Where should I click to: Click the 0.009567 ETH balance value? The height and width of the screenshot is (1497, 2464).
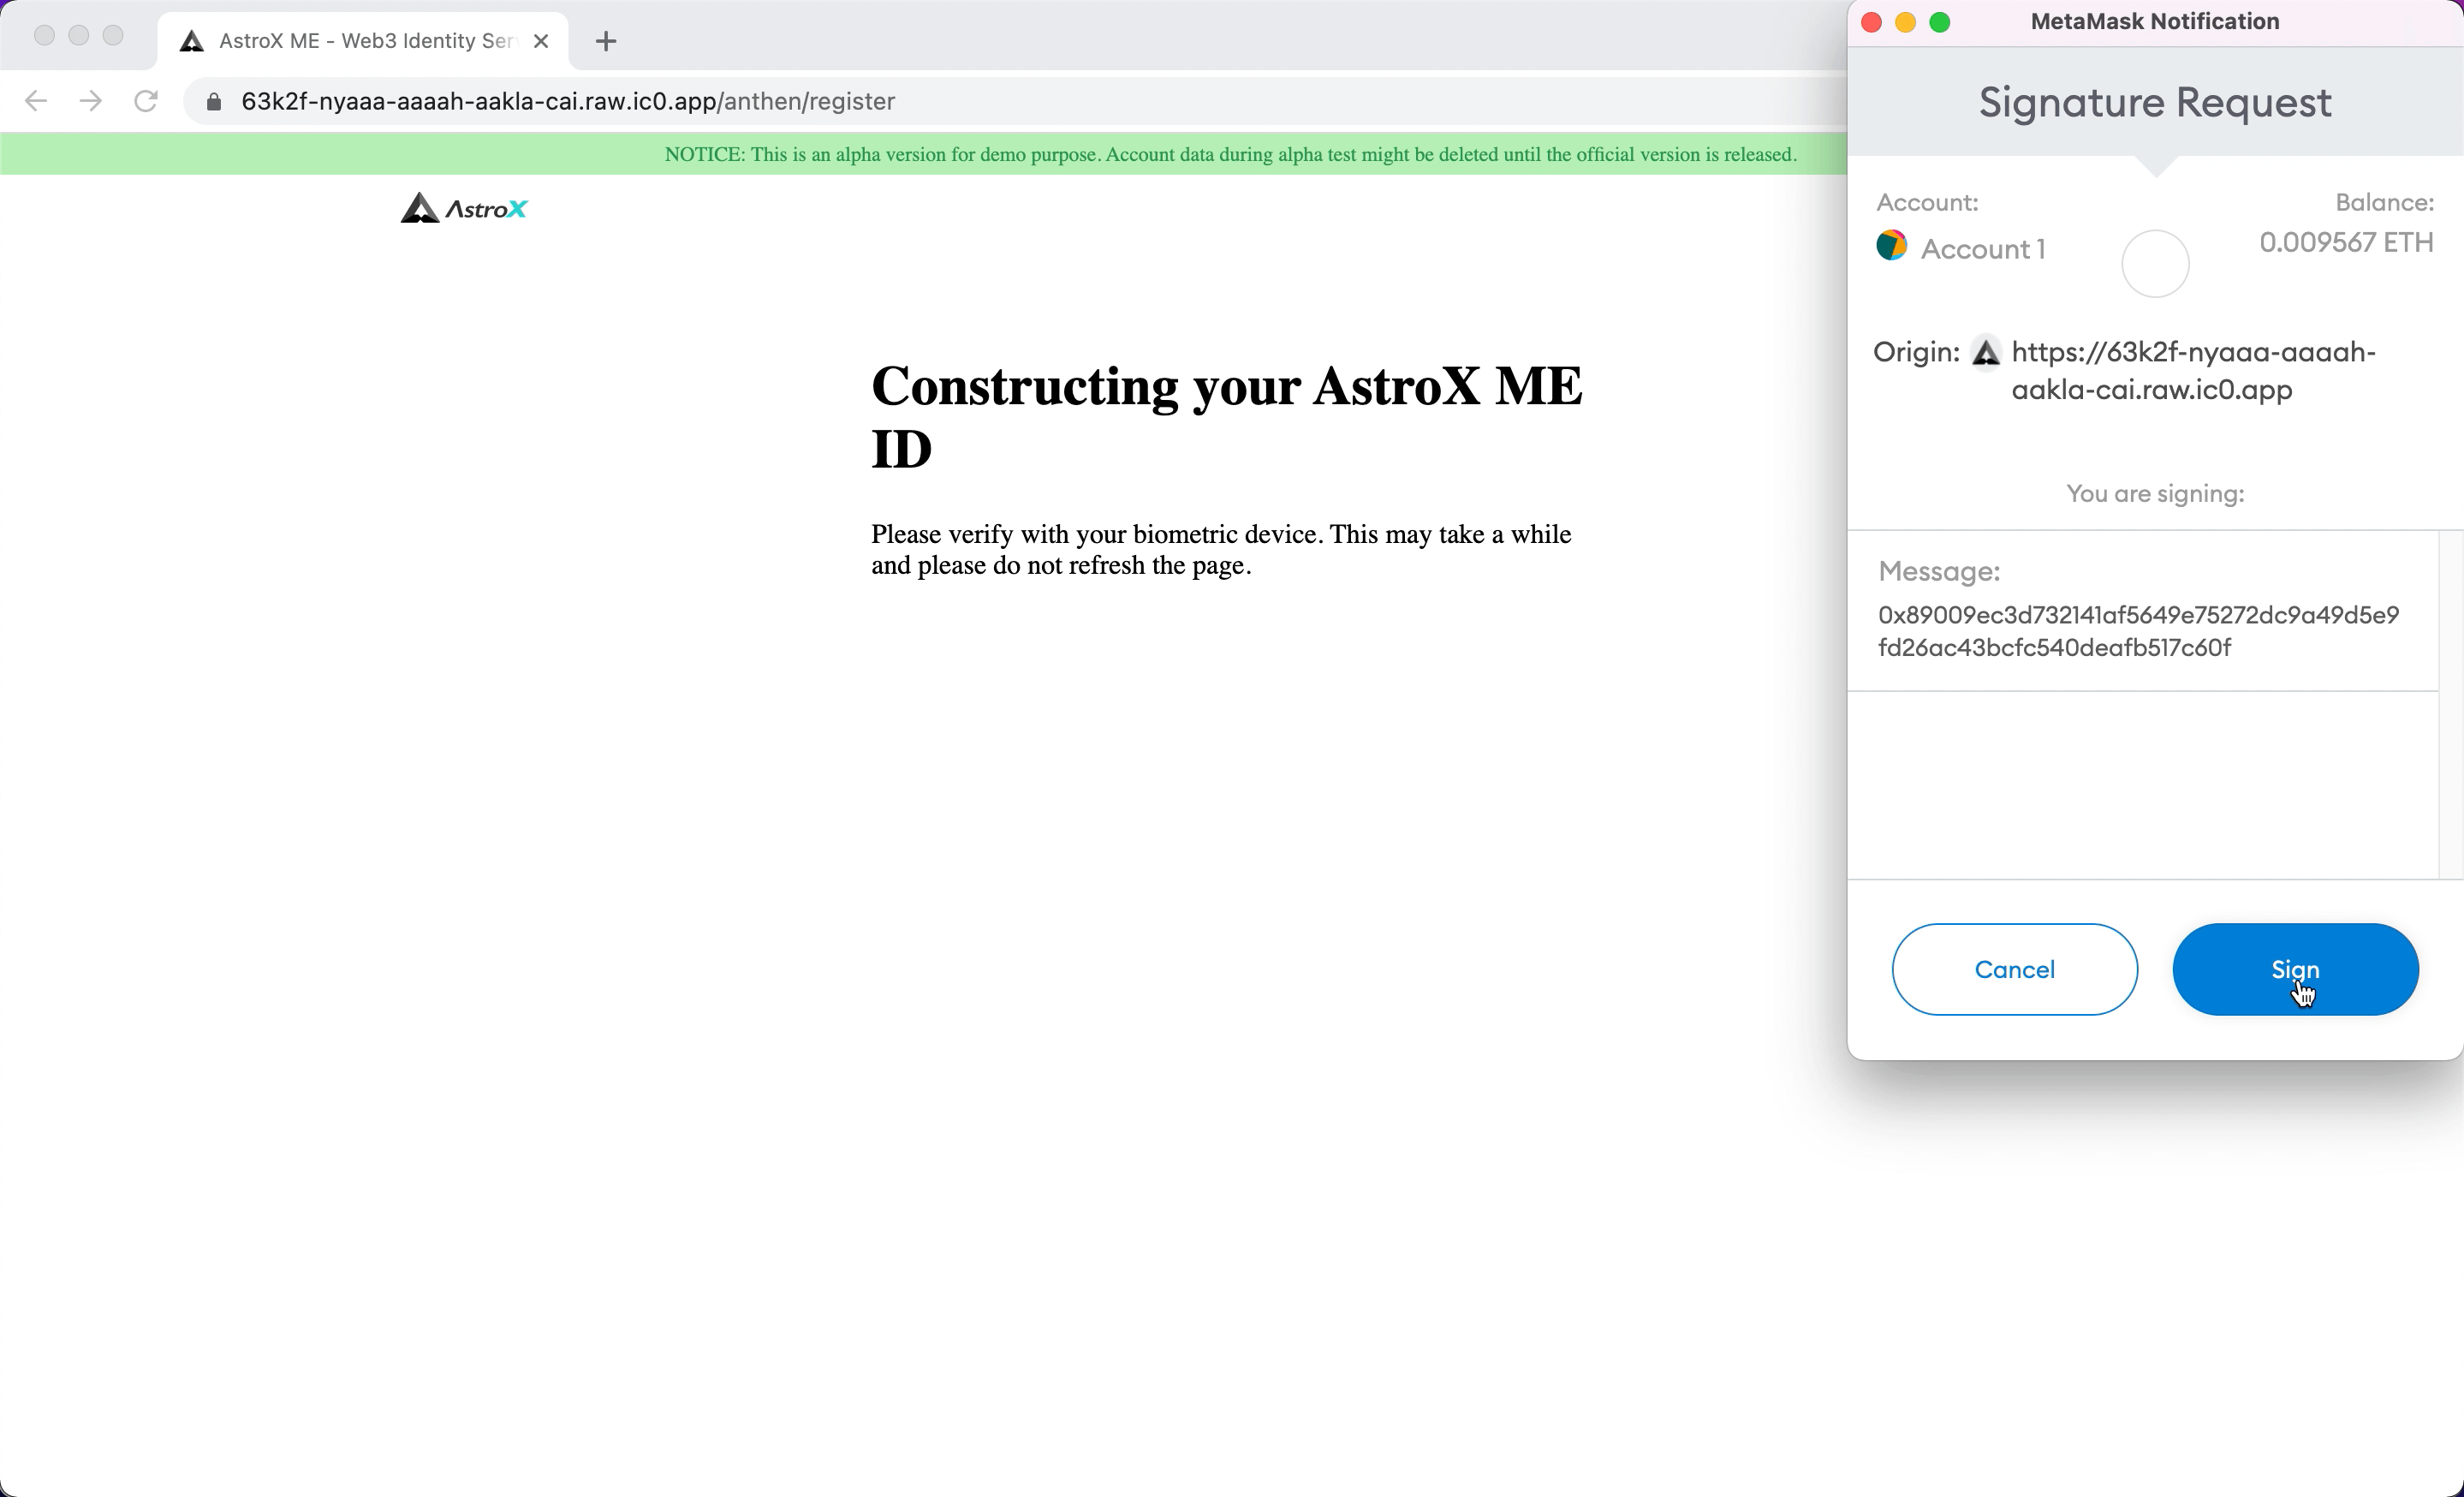click(x=2346, y=242)
